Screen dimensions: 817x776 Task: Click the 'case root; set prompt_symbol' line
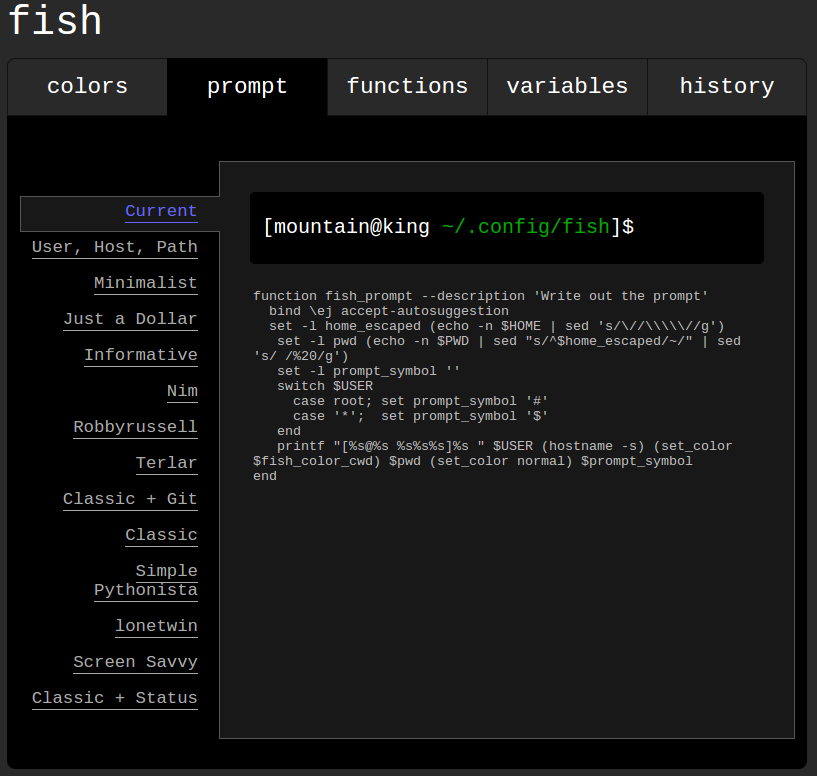pos(420,401)
